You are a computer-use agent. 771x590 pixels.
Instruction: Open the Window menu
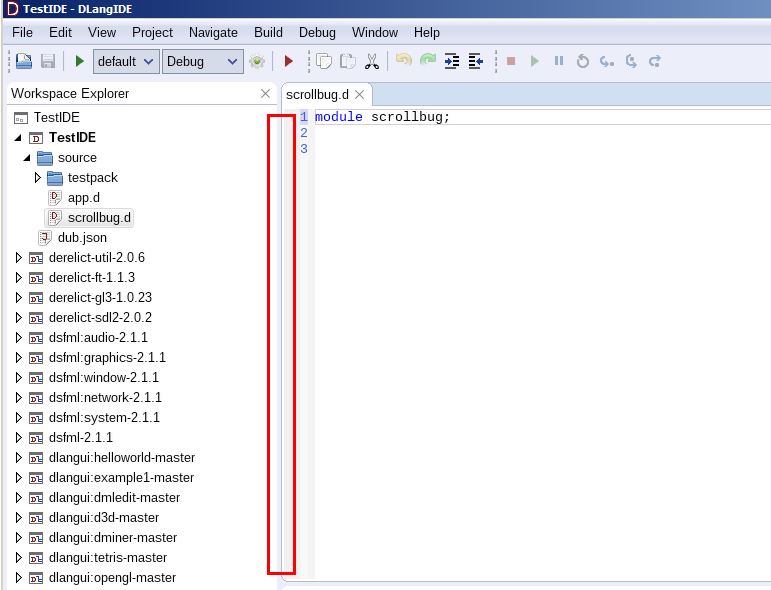pos(375,32)
